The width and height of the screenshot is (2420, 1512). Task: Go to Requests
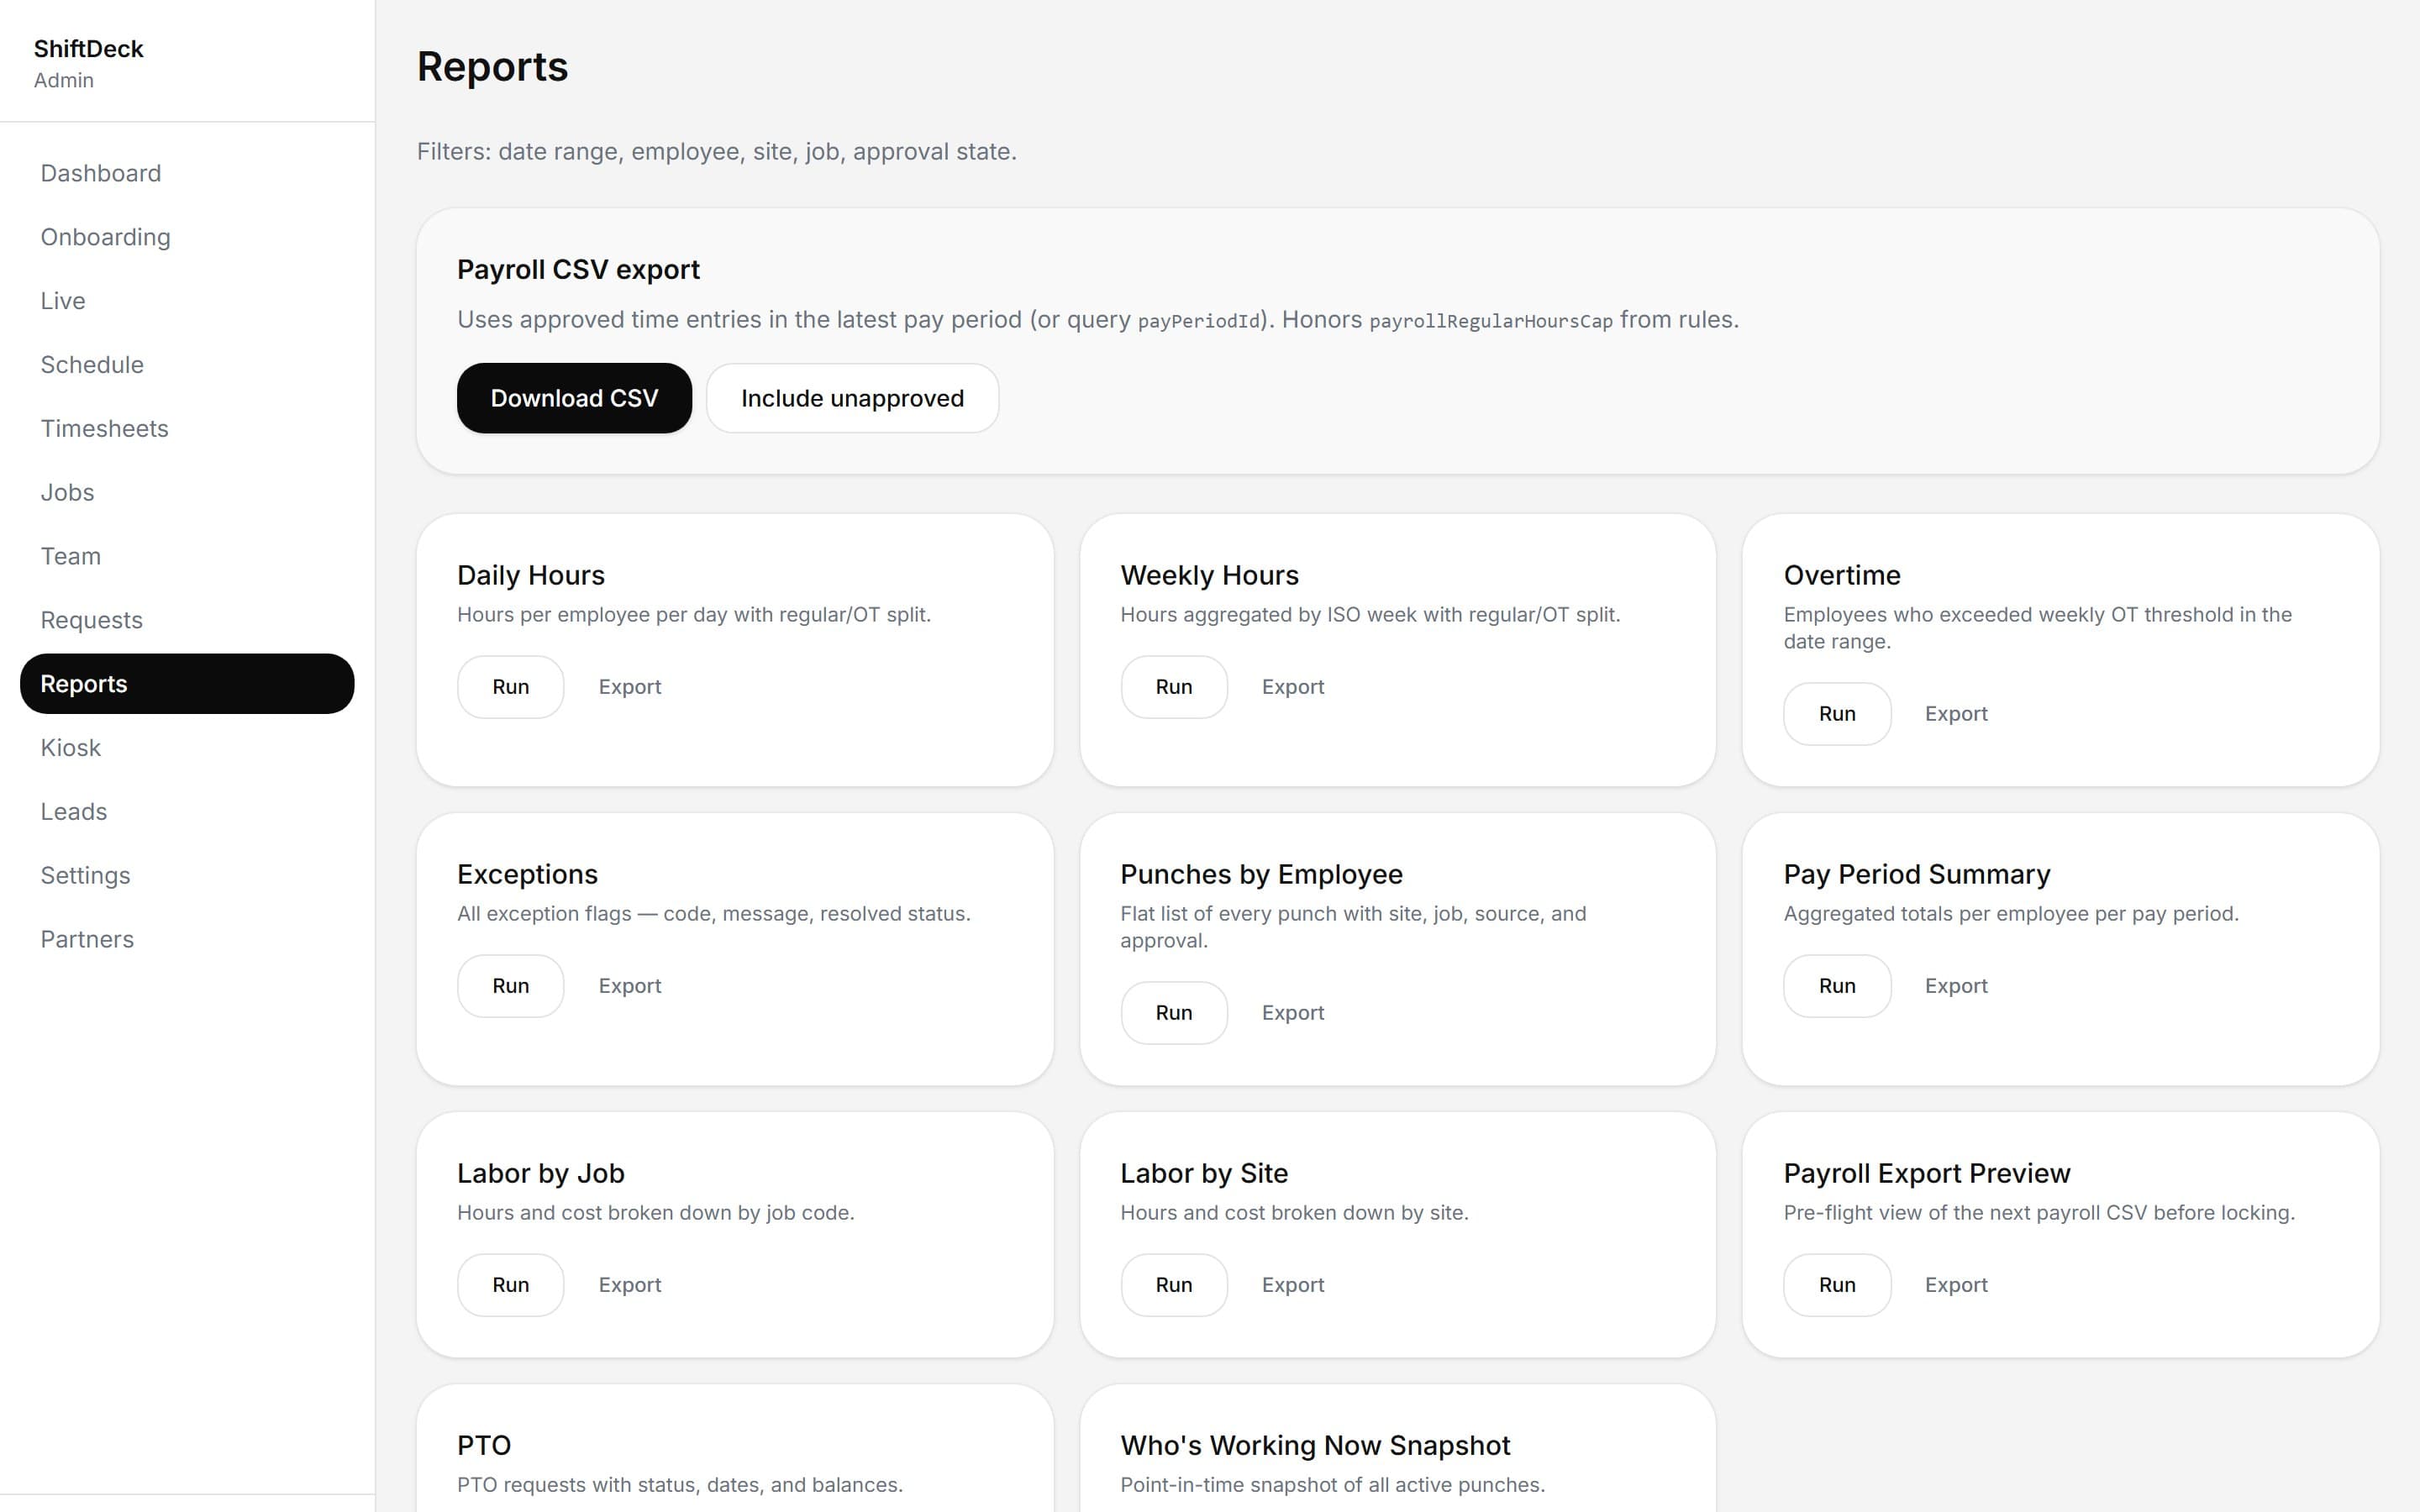point(187,620)
